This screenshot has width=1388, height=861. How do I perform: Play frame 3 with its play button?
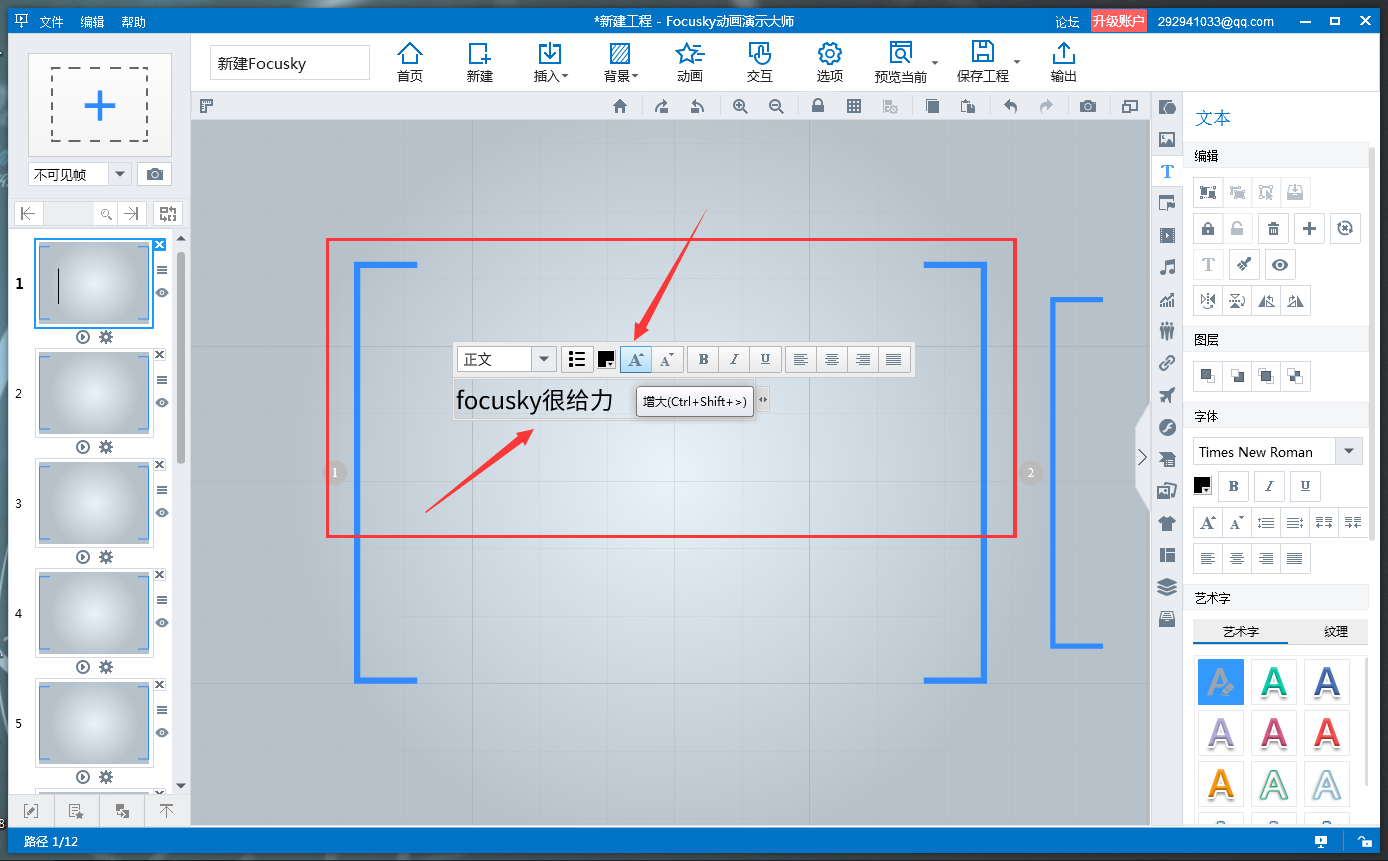(83, 557)
